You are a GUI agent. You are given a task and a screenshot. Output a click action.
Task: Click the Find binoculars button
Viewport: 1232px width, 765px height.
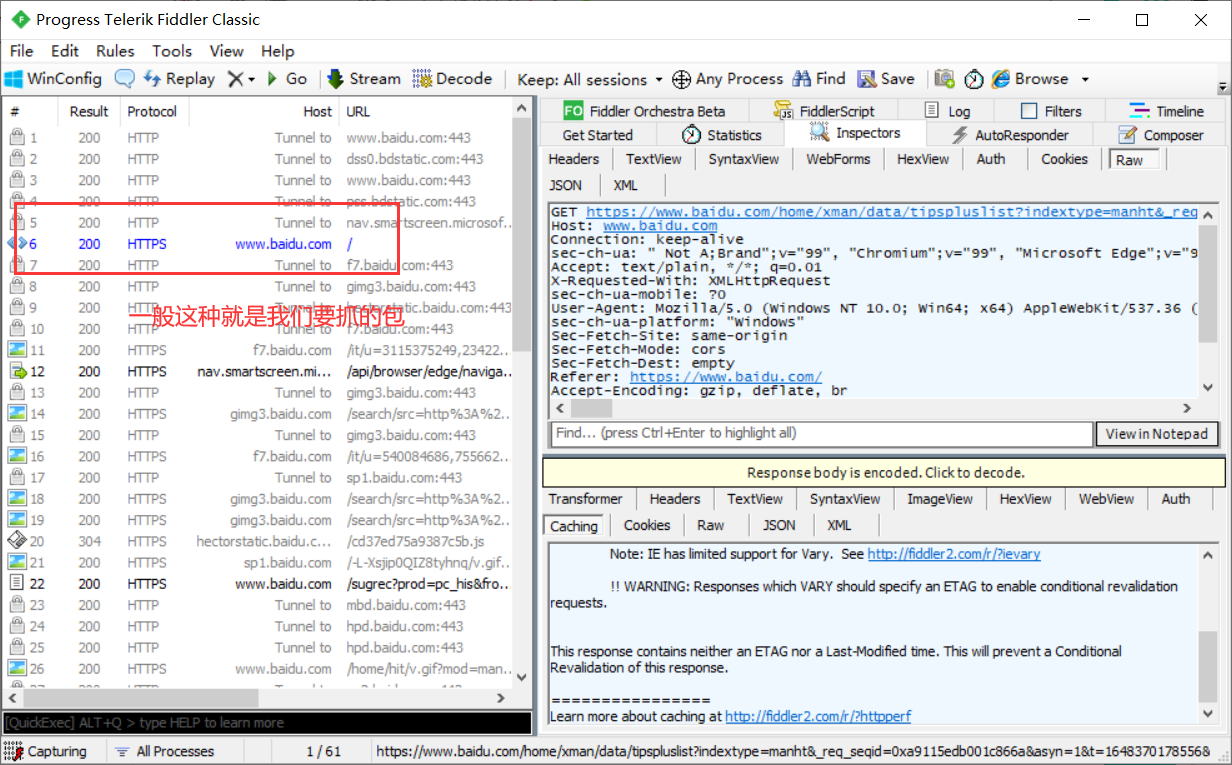tap(819, 79)
